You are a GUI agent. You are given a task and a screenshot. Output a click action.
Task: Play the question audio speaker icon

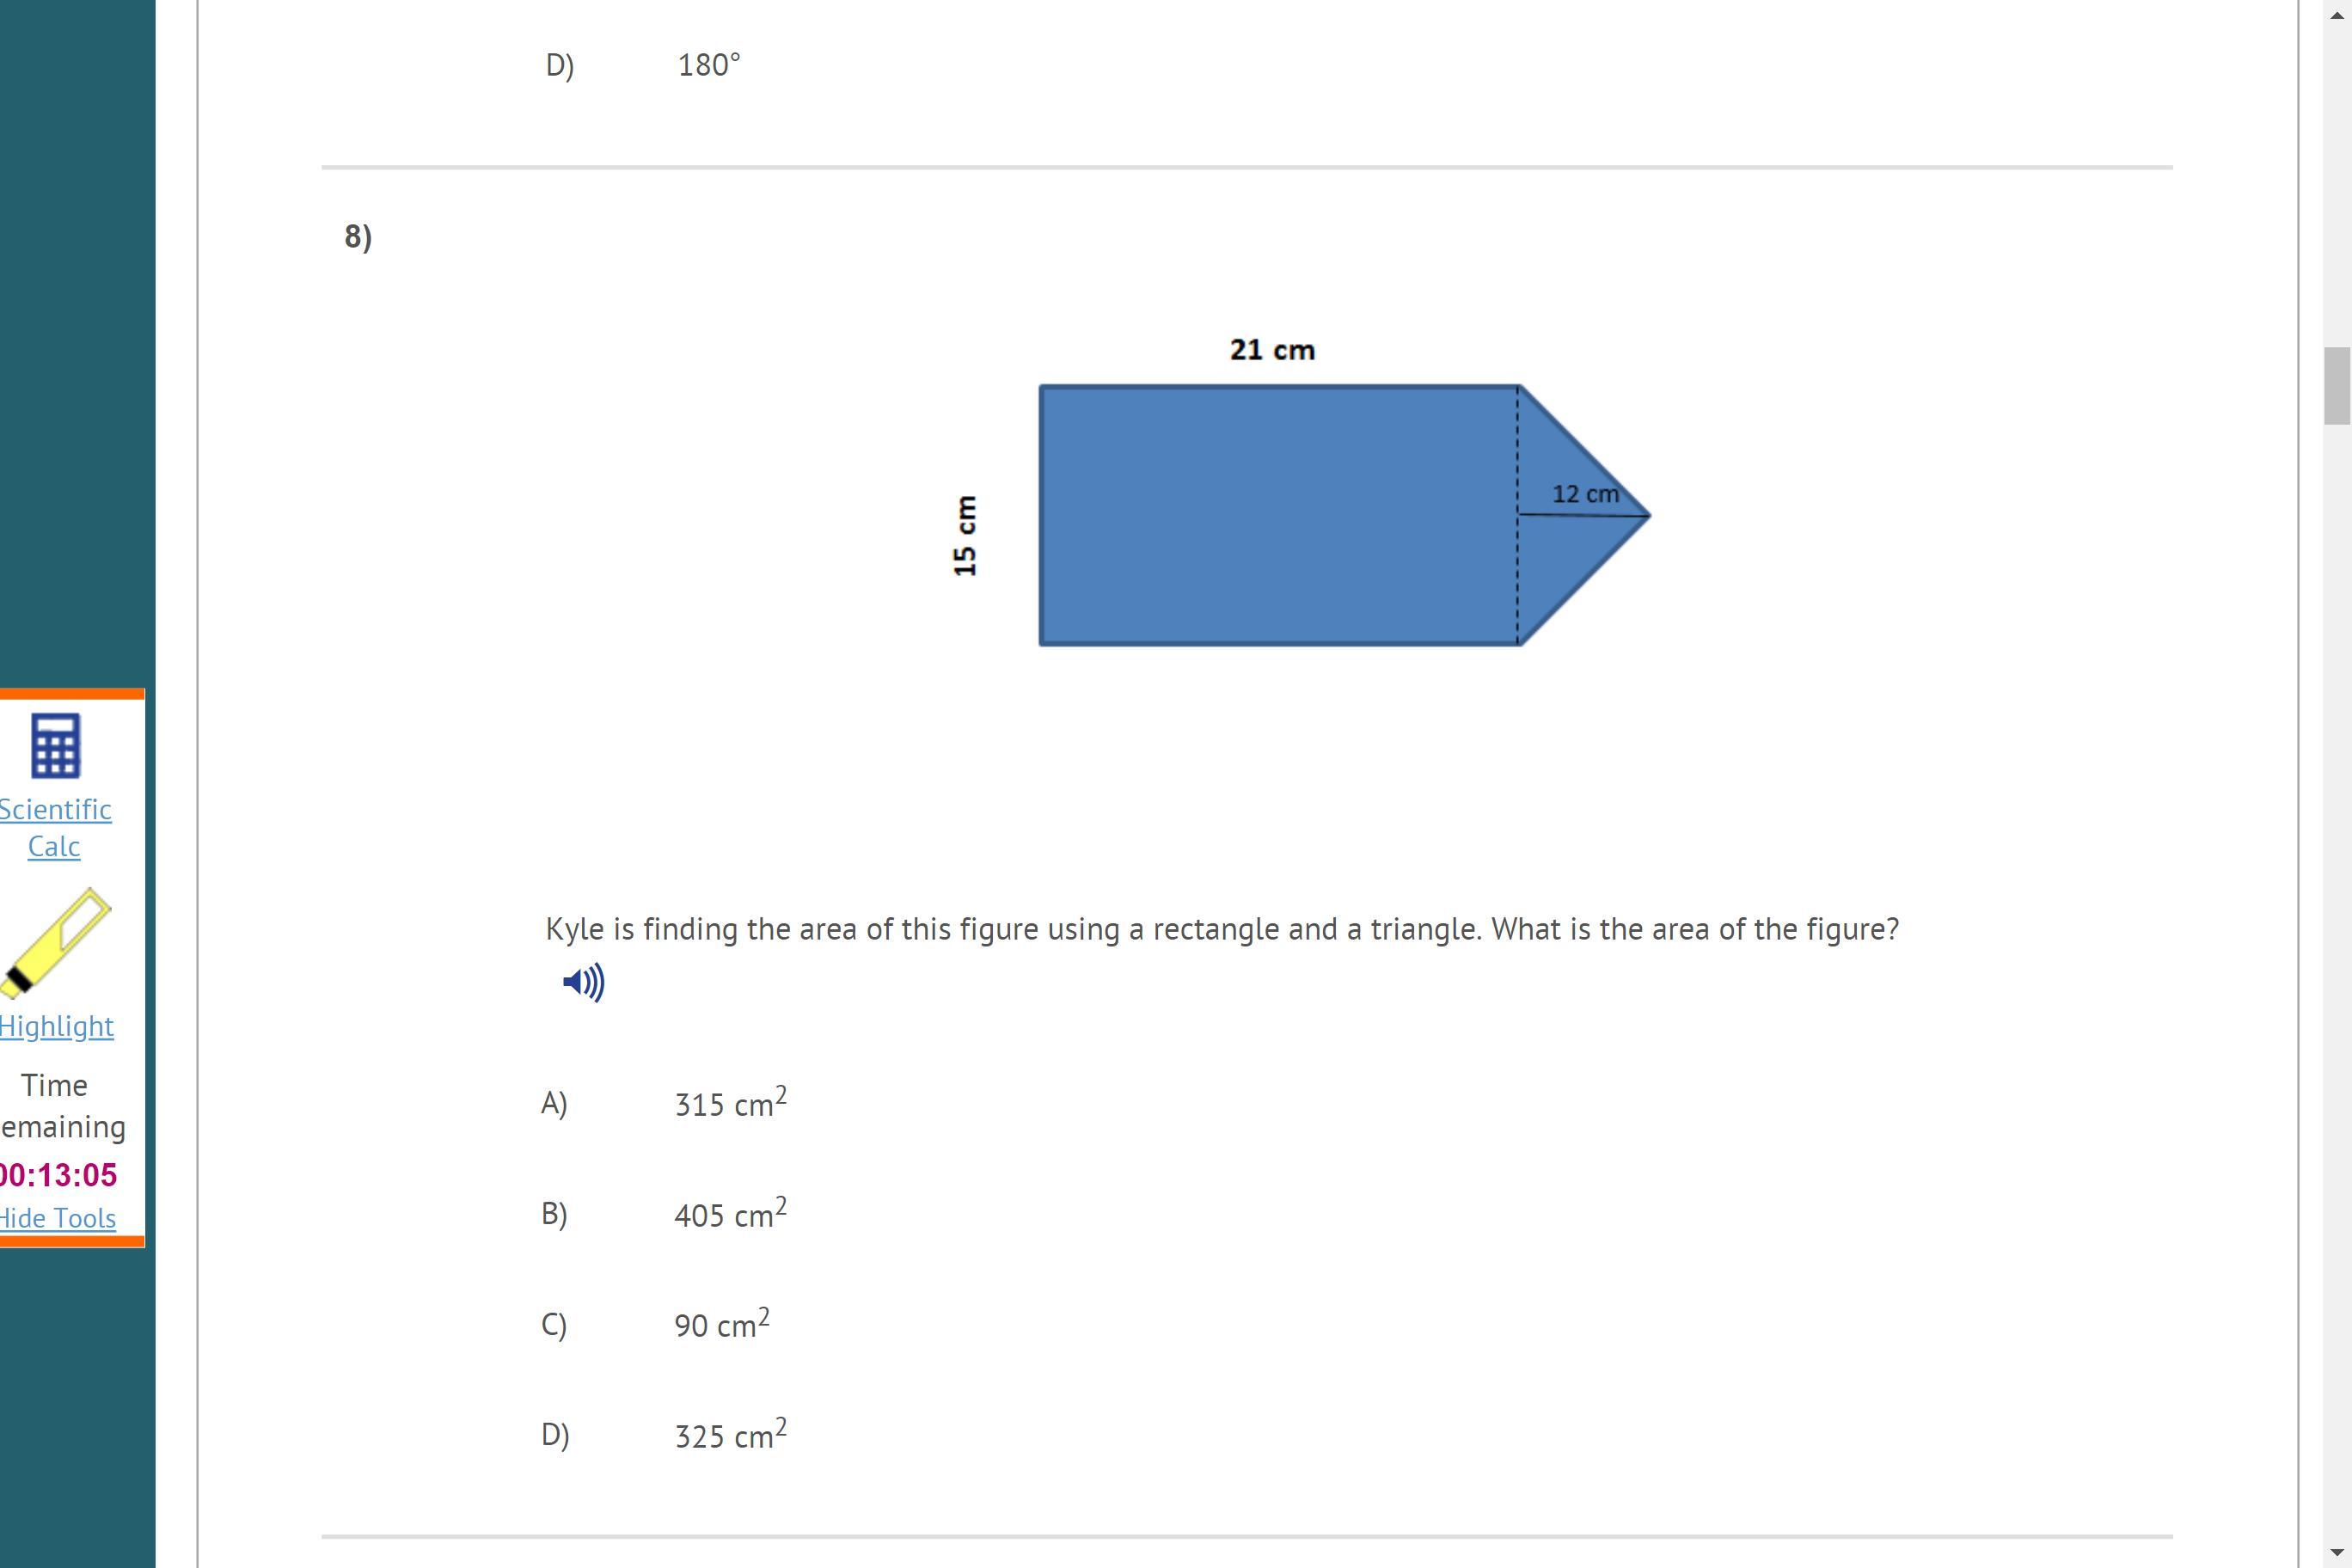[584, 982]
